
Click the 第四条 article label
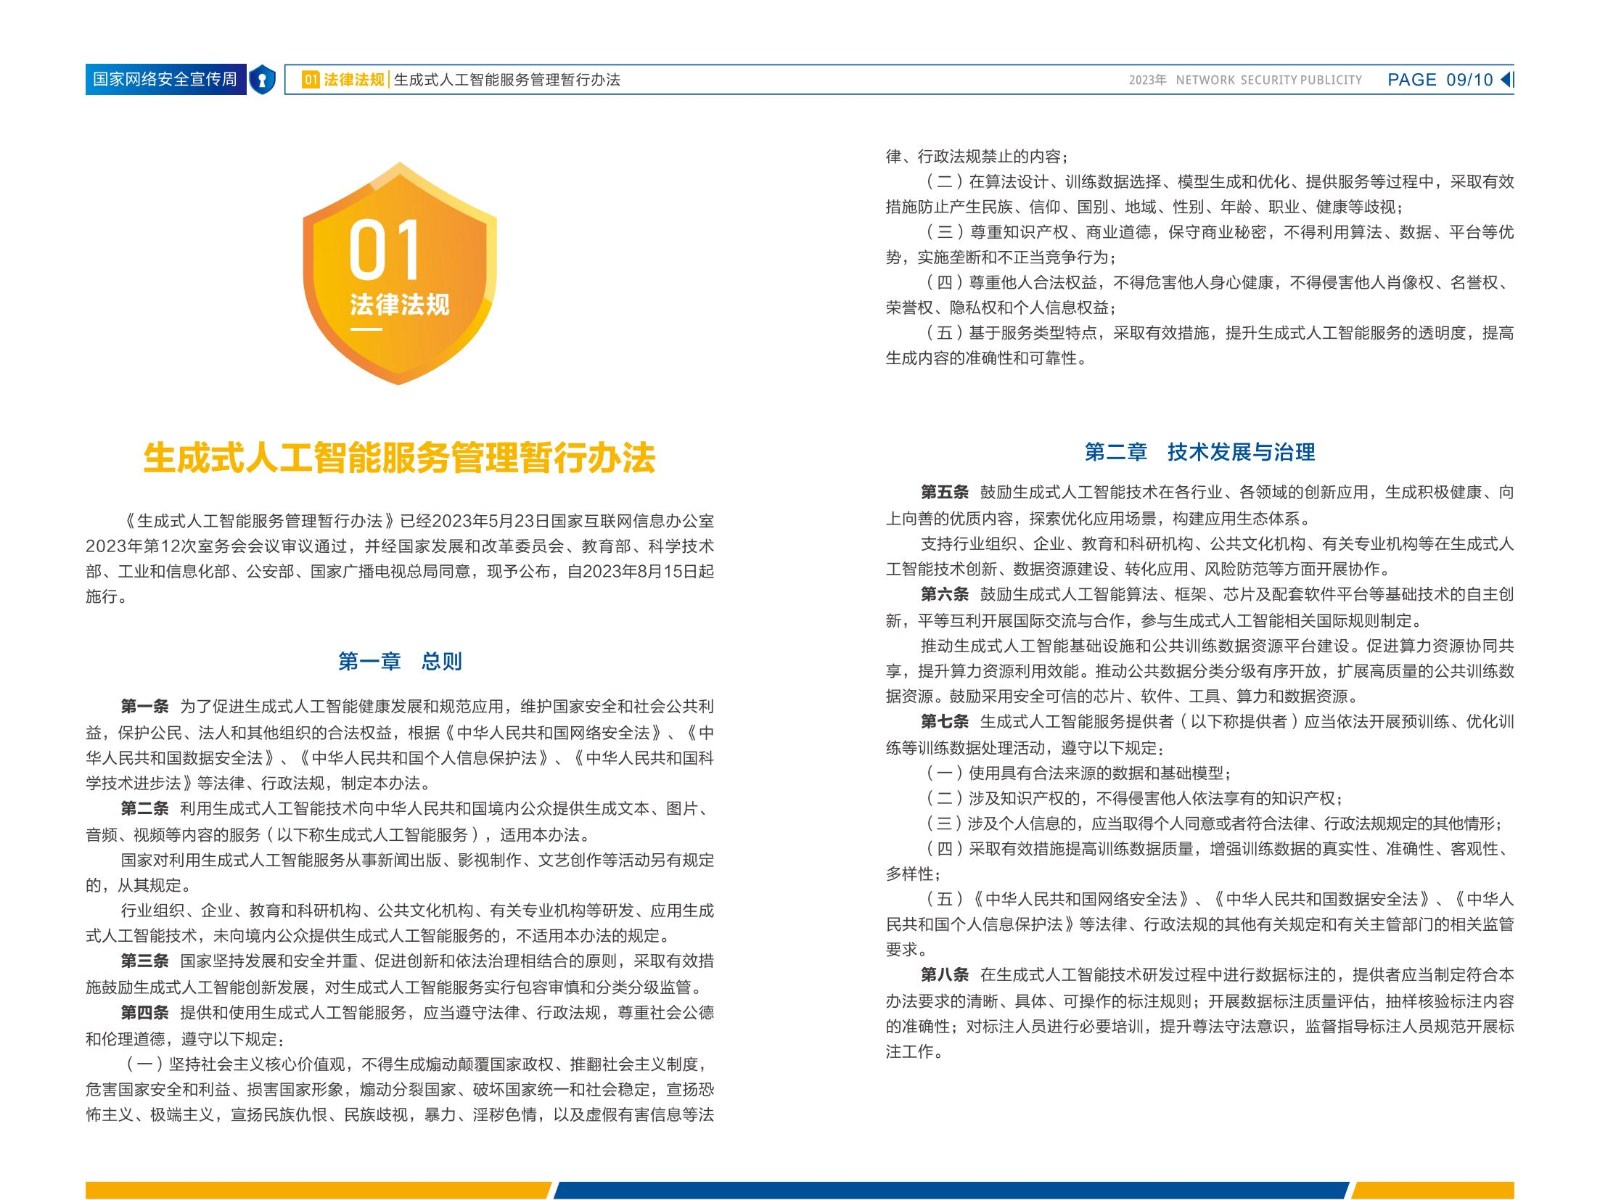[x=145, y=1013]
